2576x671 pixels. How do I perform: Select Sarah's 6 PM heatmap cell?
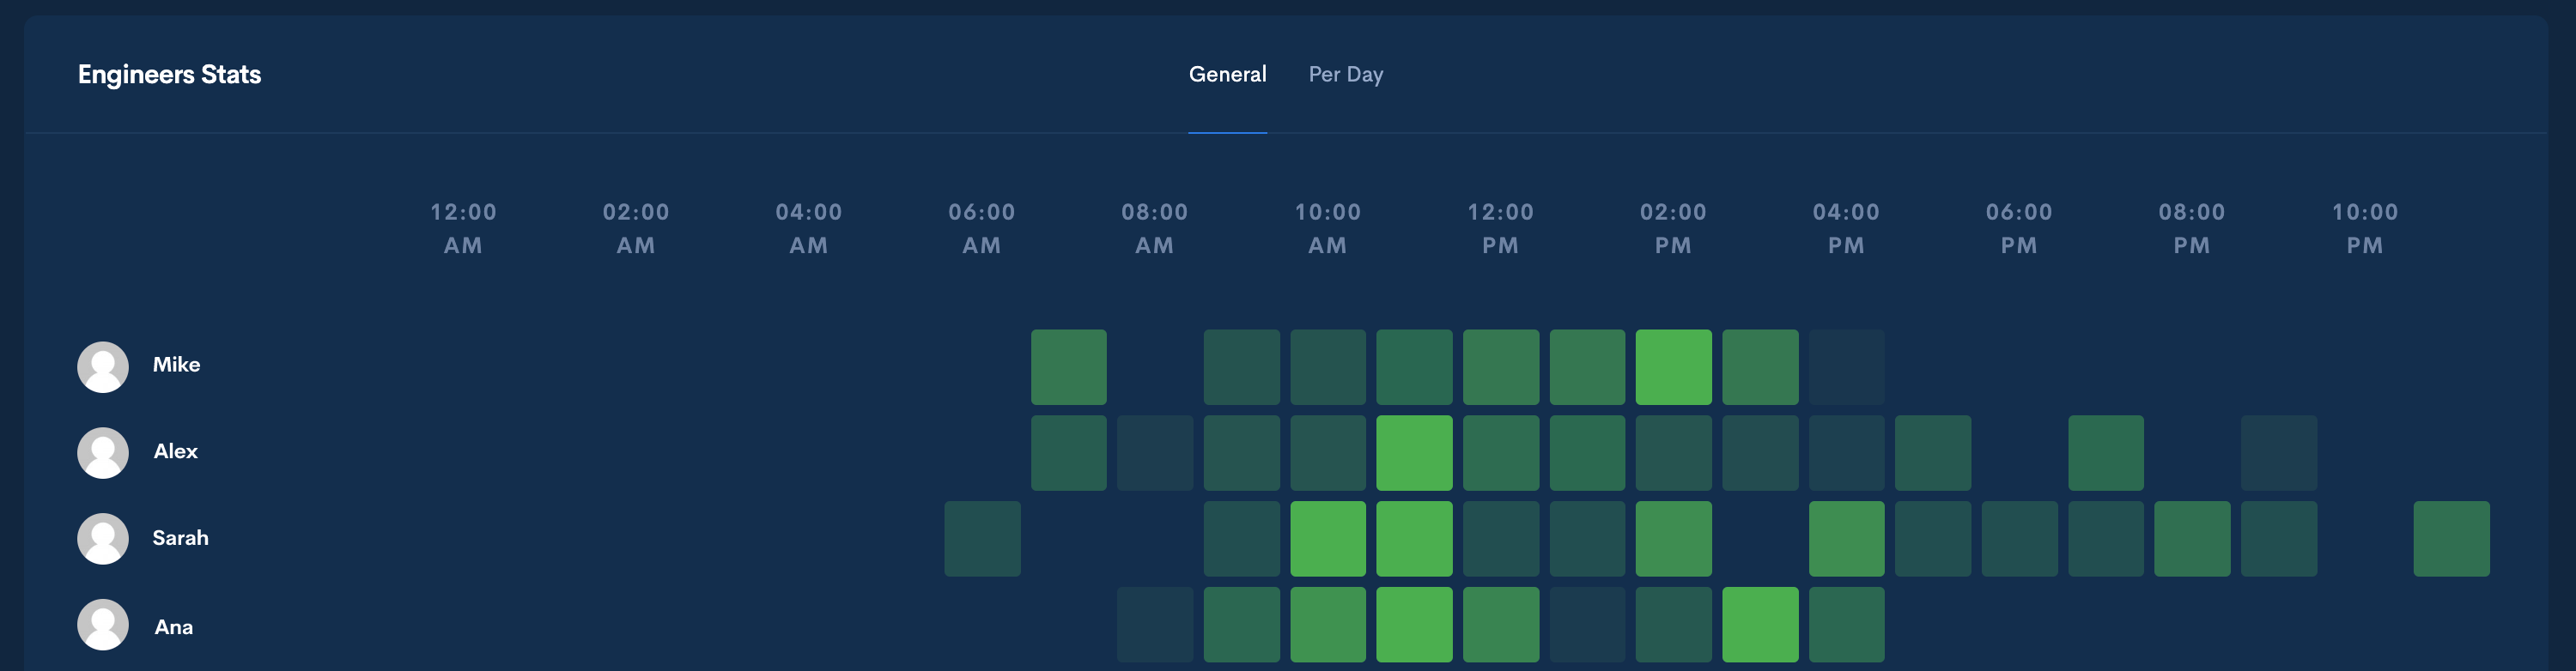coord(2020,539)
